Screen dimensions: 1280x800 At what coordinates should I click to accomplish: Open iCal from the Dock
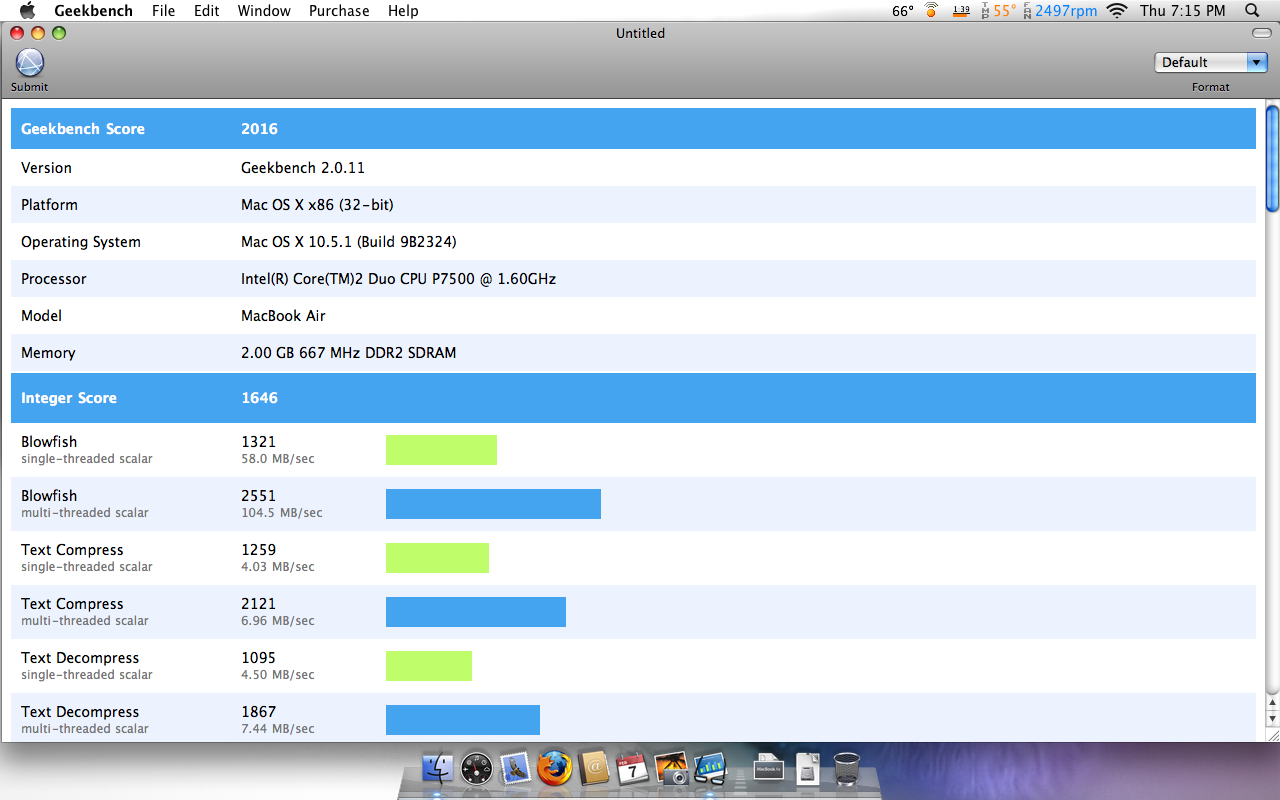(x=632, y=768)
